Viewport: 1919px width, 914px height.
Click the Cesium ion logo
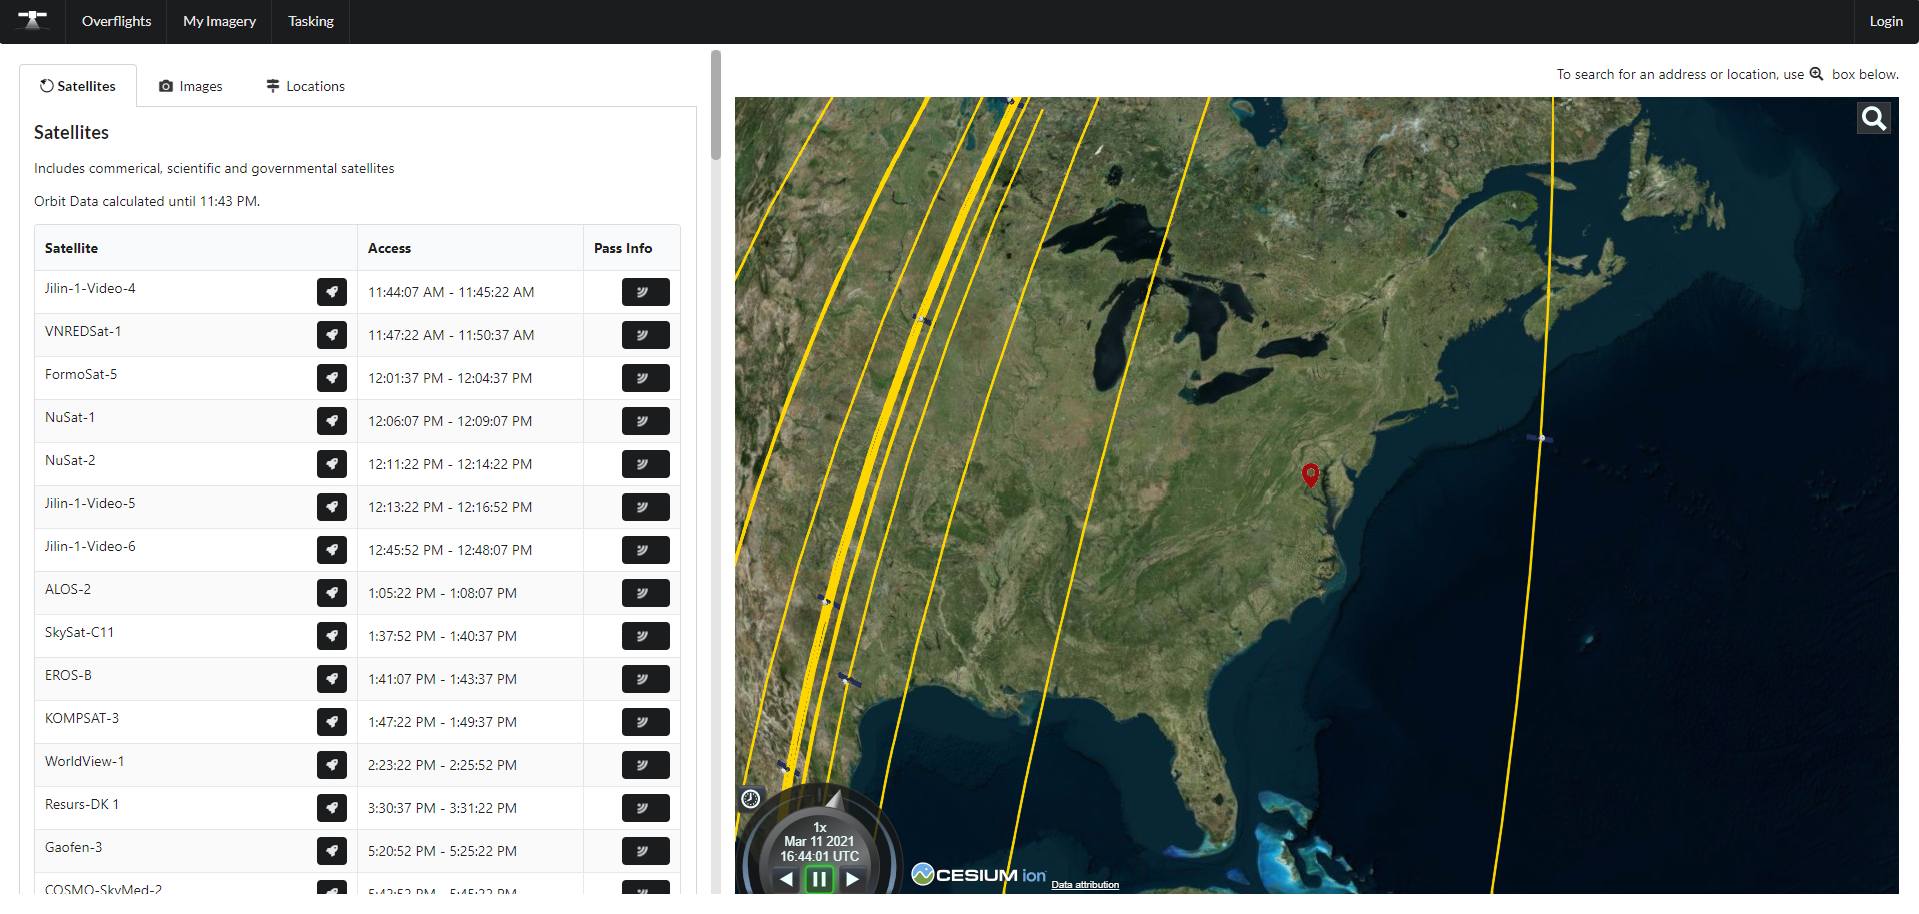click(979, 875)
